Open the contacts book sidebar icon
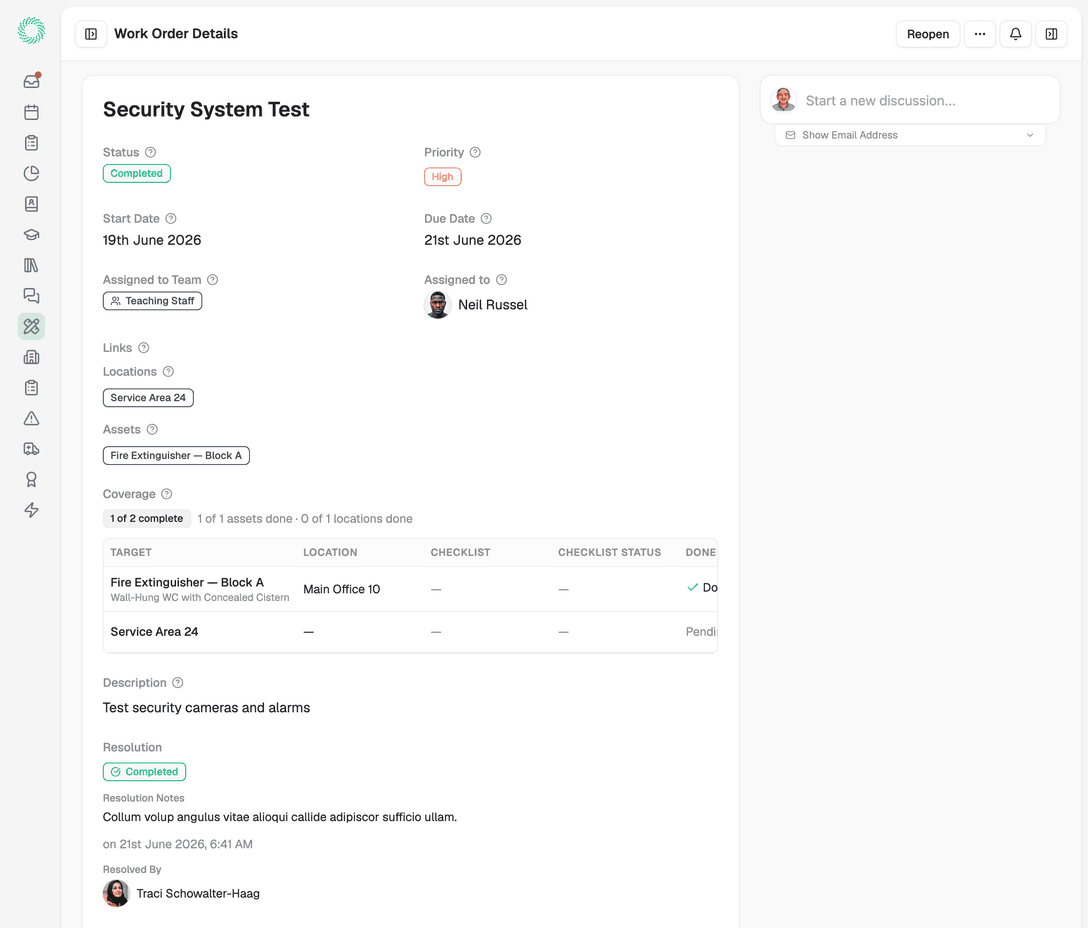This screenshot has height=928, width=1088. (x=31, y=204)
